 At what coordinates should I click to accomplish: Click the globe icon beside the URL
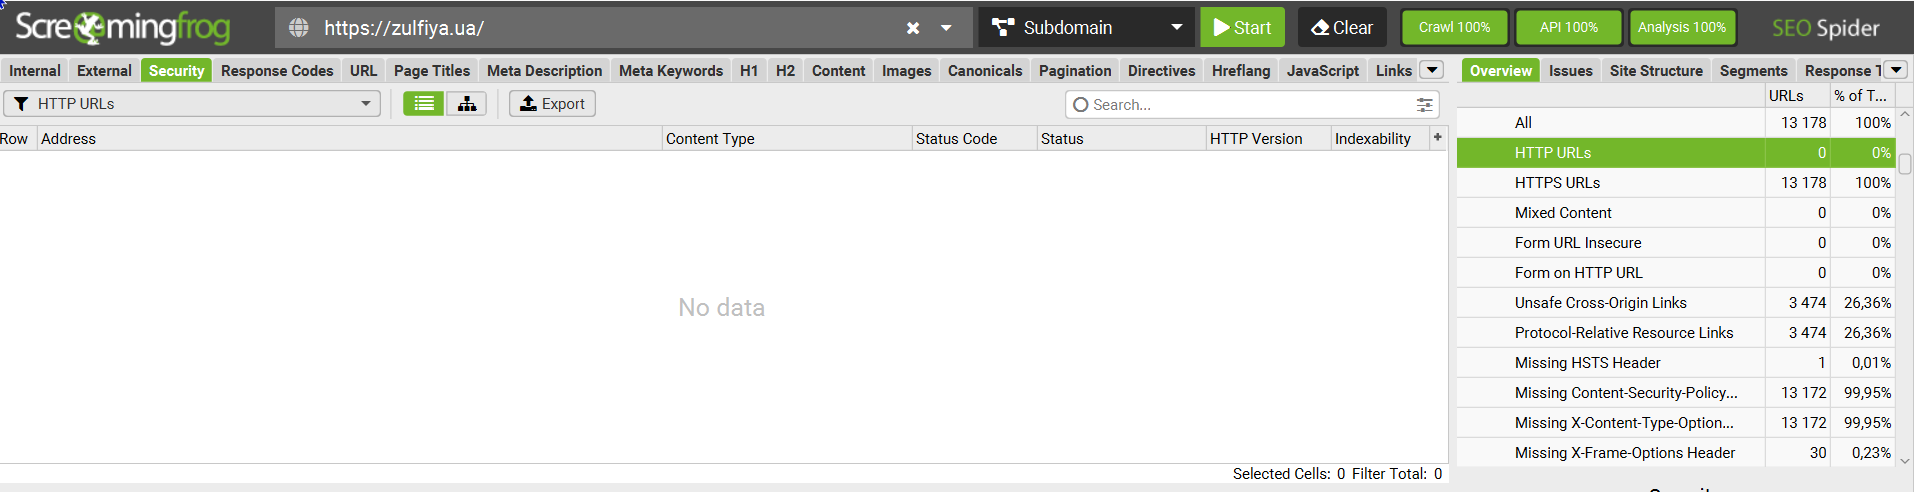298,28
